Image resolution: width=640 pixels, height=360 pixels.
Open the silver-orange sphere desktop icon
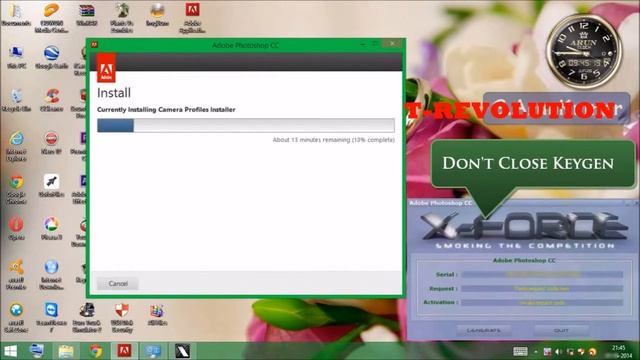157,15
